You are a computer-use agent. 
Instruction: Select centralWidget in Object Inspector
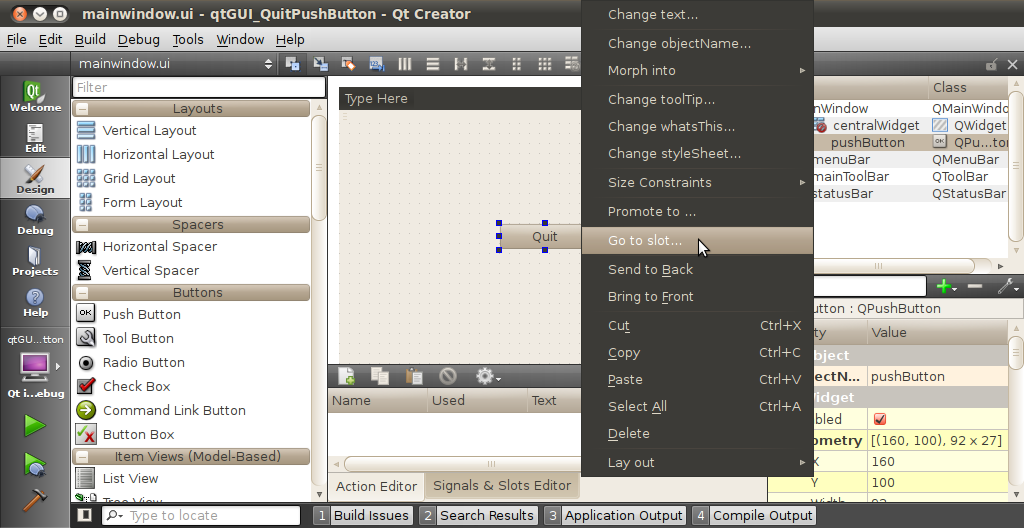pyautogui.click(x=874, y=125)
